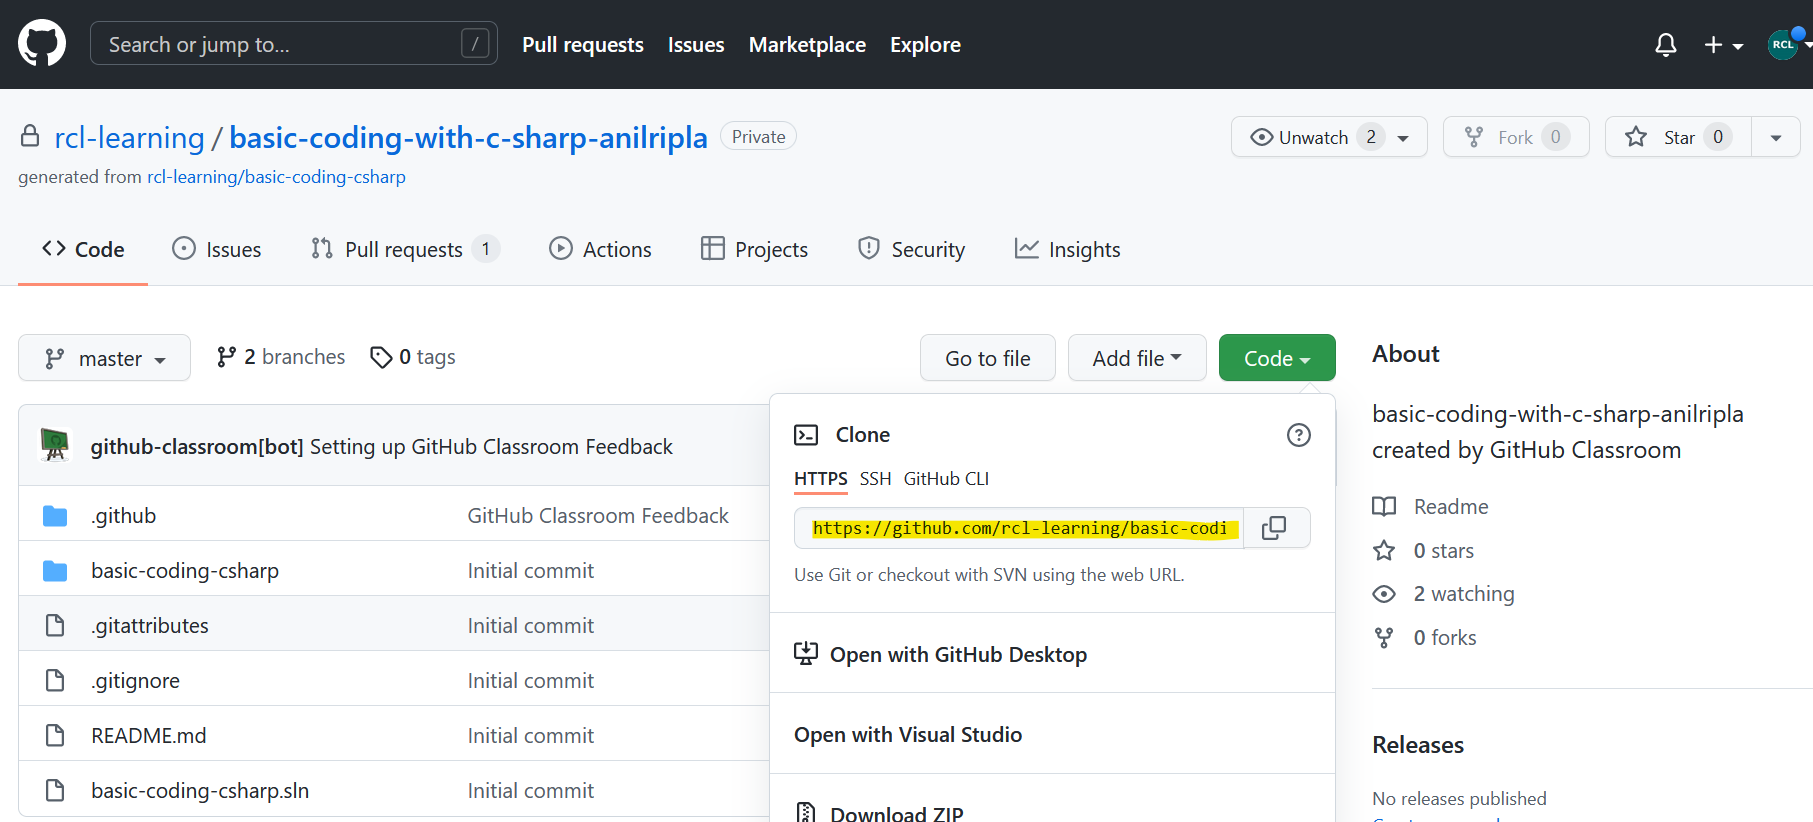Open Marketplace in top navigation

tap(807, 45)
